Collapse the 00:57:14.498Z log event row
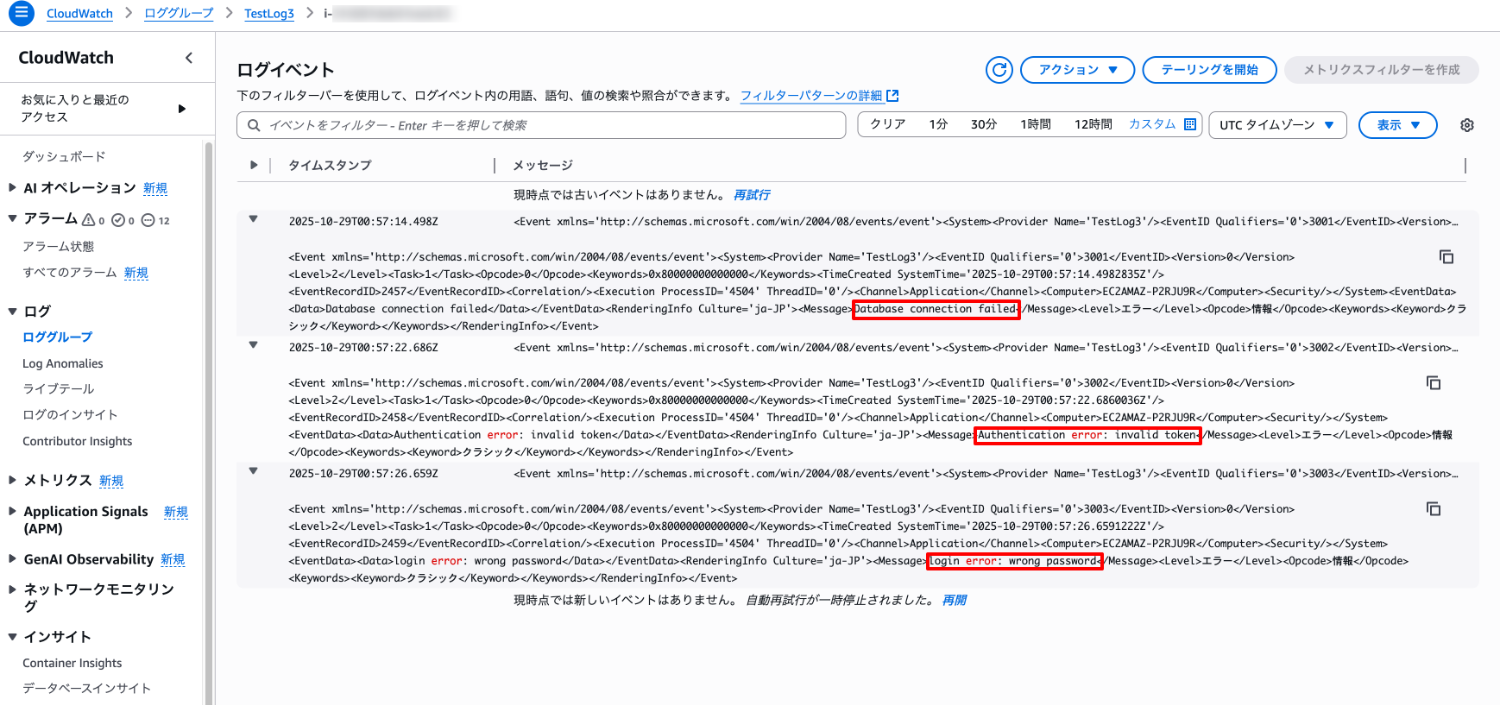 pyautogui.click(x=253, y=219)
